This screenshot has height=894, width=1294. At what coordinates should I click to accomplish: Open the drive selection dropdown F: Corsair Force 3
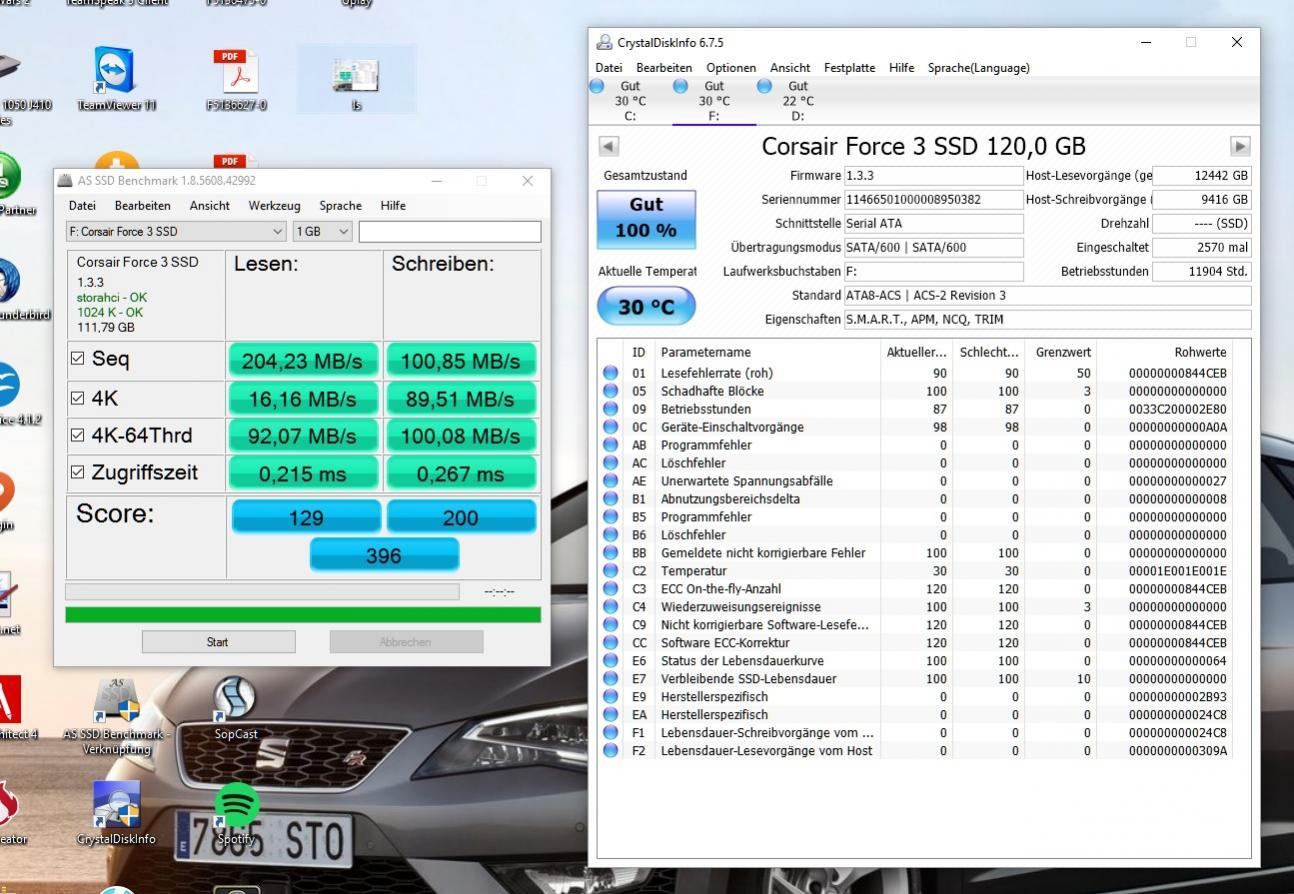click(177, 232)
